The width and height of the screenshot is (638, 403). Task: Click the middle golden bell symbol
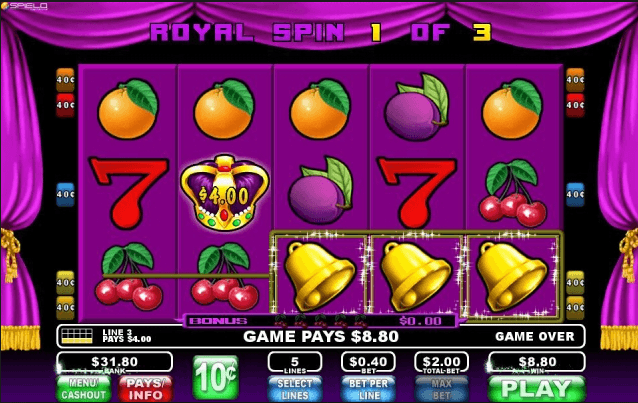point(416,276)
